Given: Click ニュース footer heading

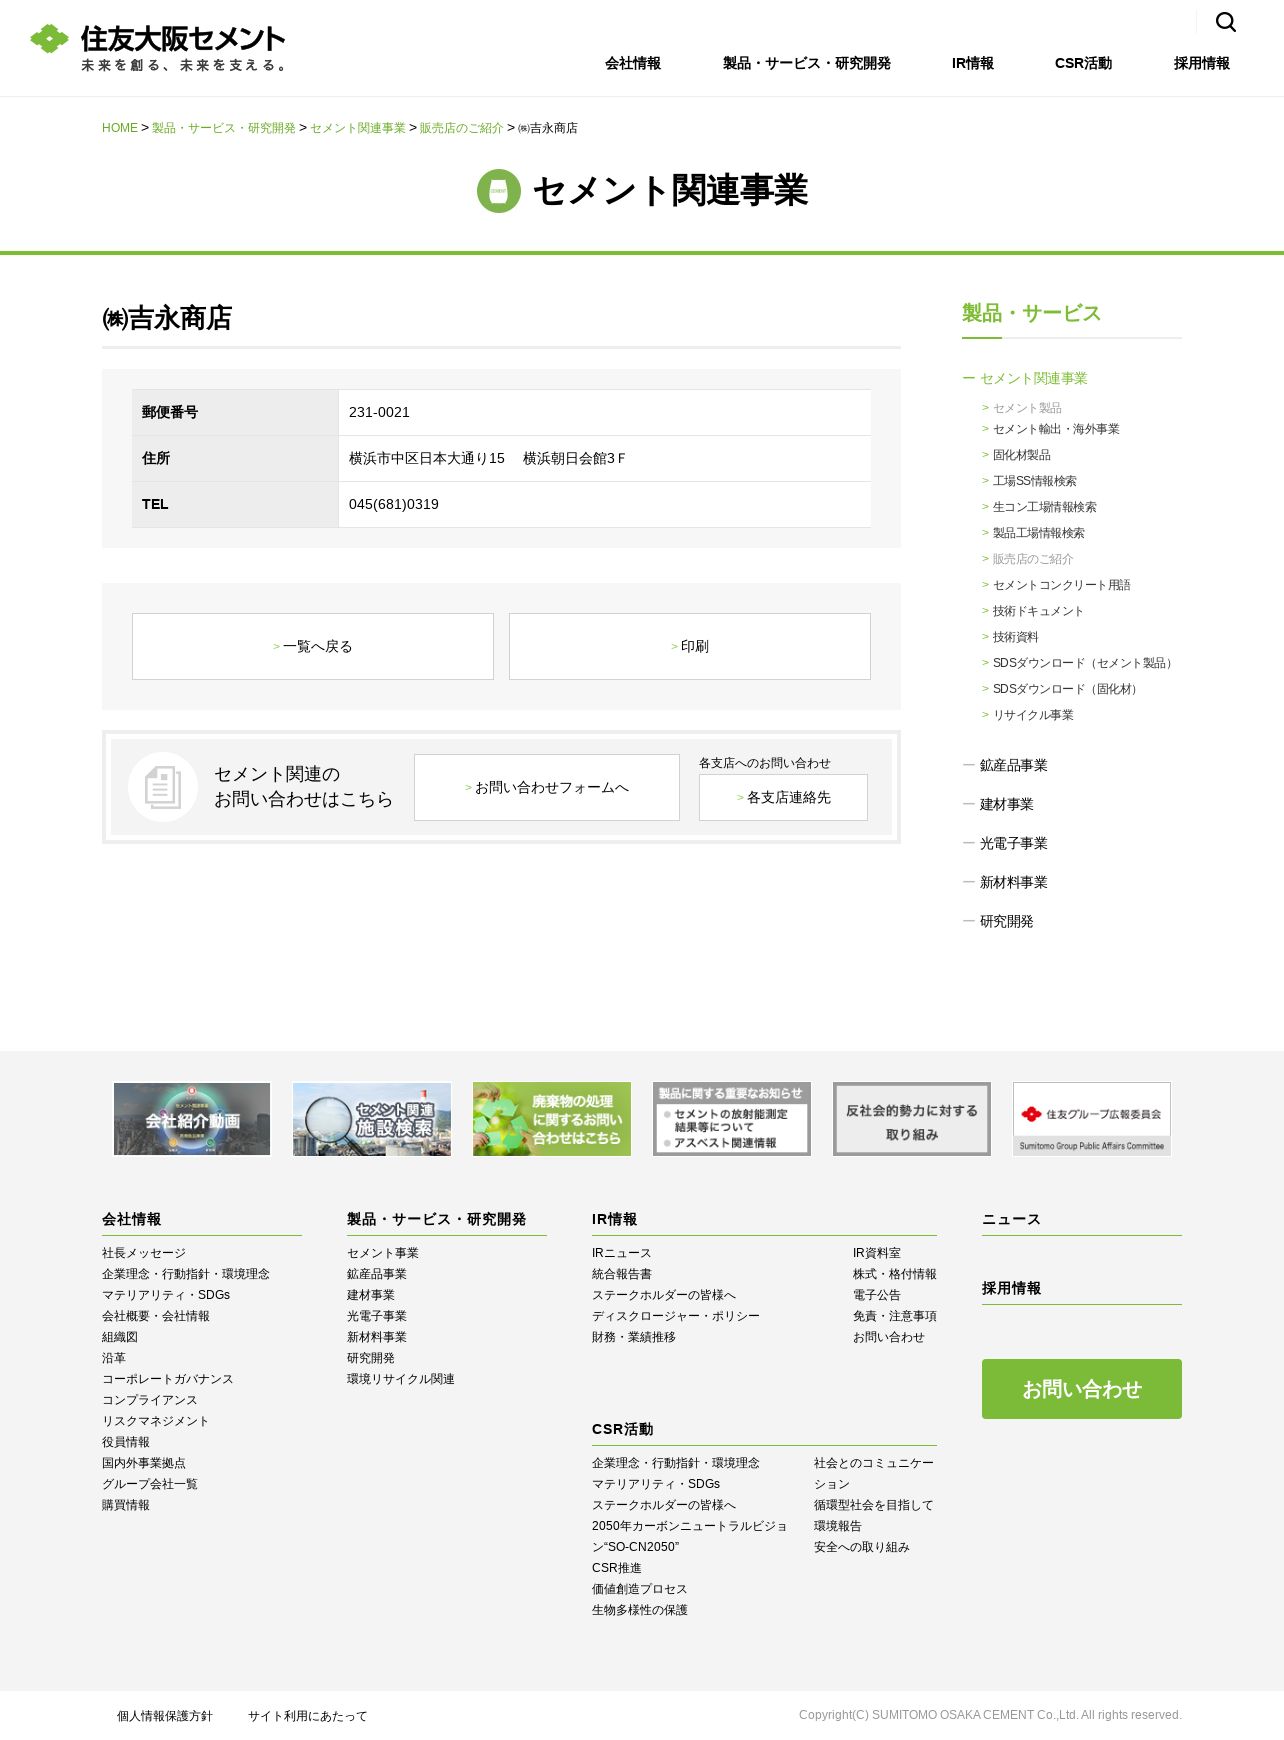Looking at the screenshot, I should pyautogui.click(x=1012, y=1219).
